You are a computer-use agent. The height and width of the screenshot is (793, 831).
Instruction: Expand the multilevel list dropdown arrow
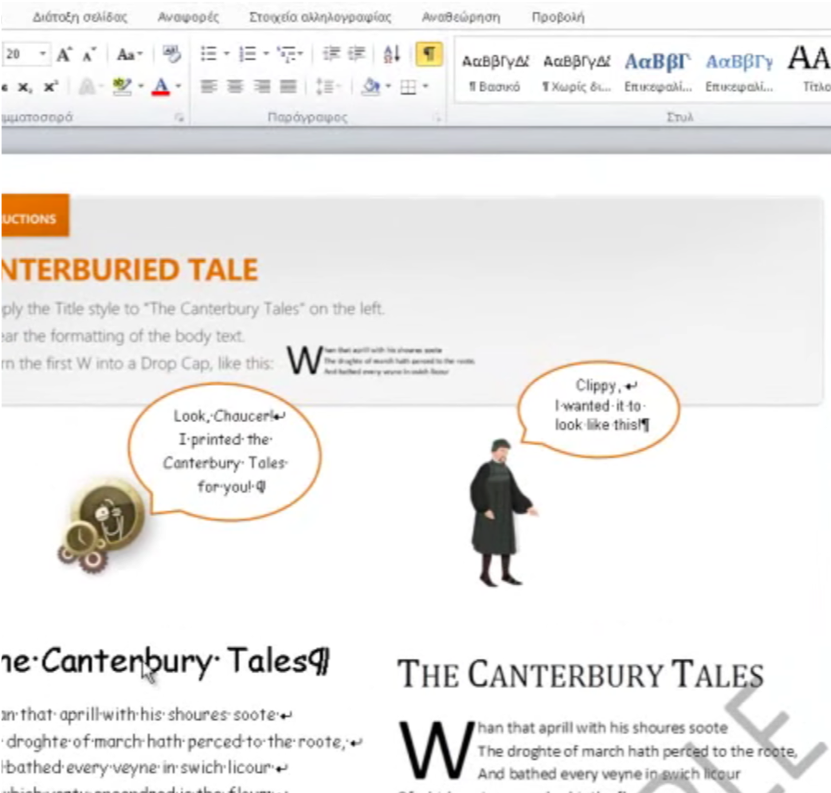(x=300, y=54)
